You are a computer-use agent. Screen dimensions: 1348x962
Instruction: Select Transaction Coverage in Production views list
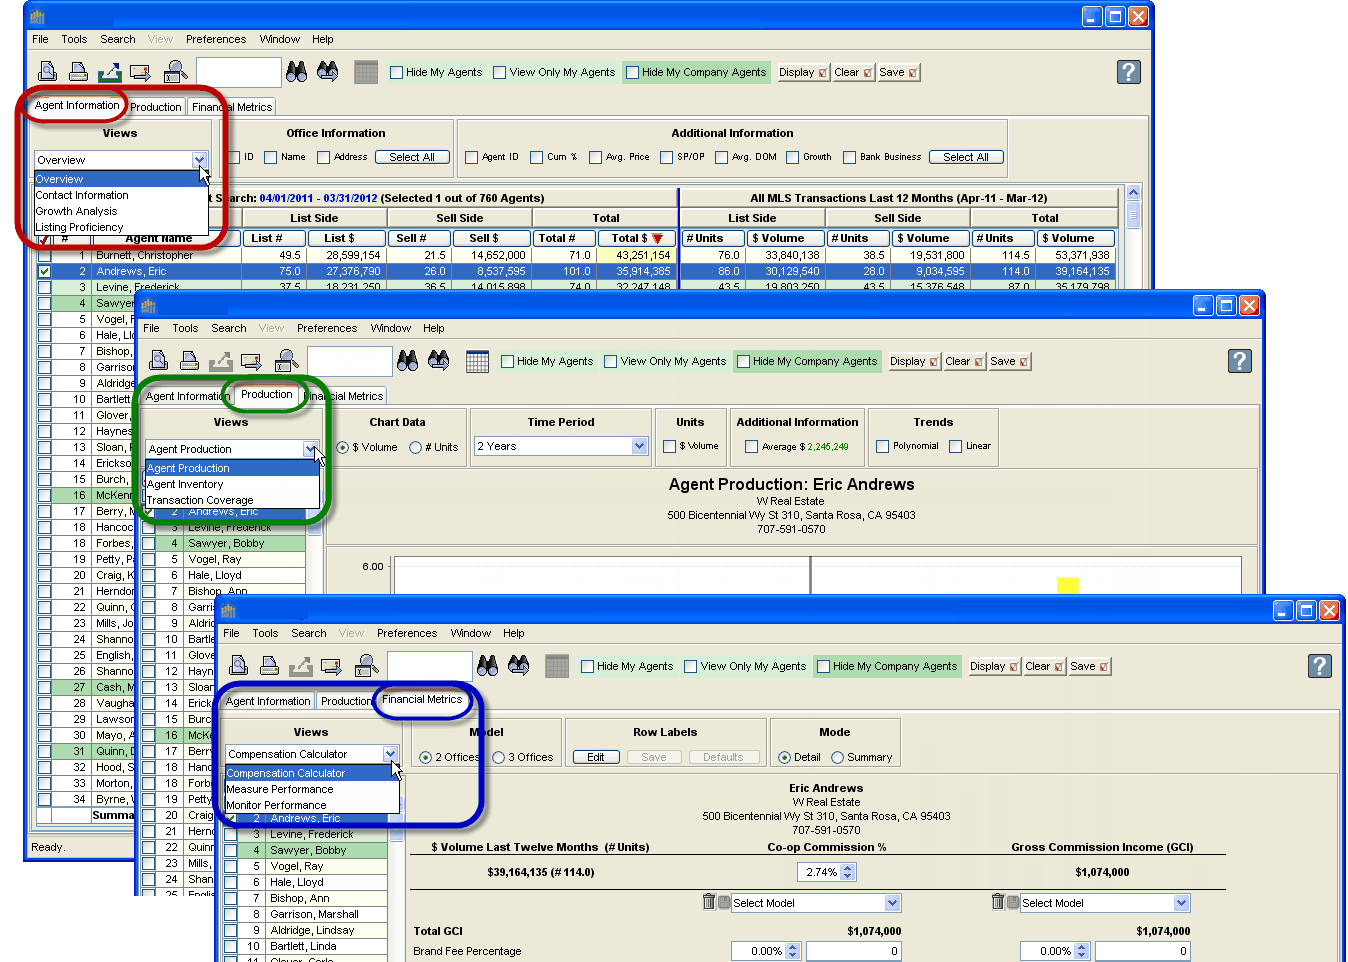click(232, 500)
